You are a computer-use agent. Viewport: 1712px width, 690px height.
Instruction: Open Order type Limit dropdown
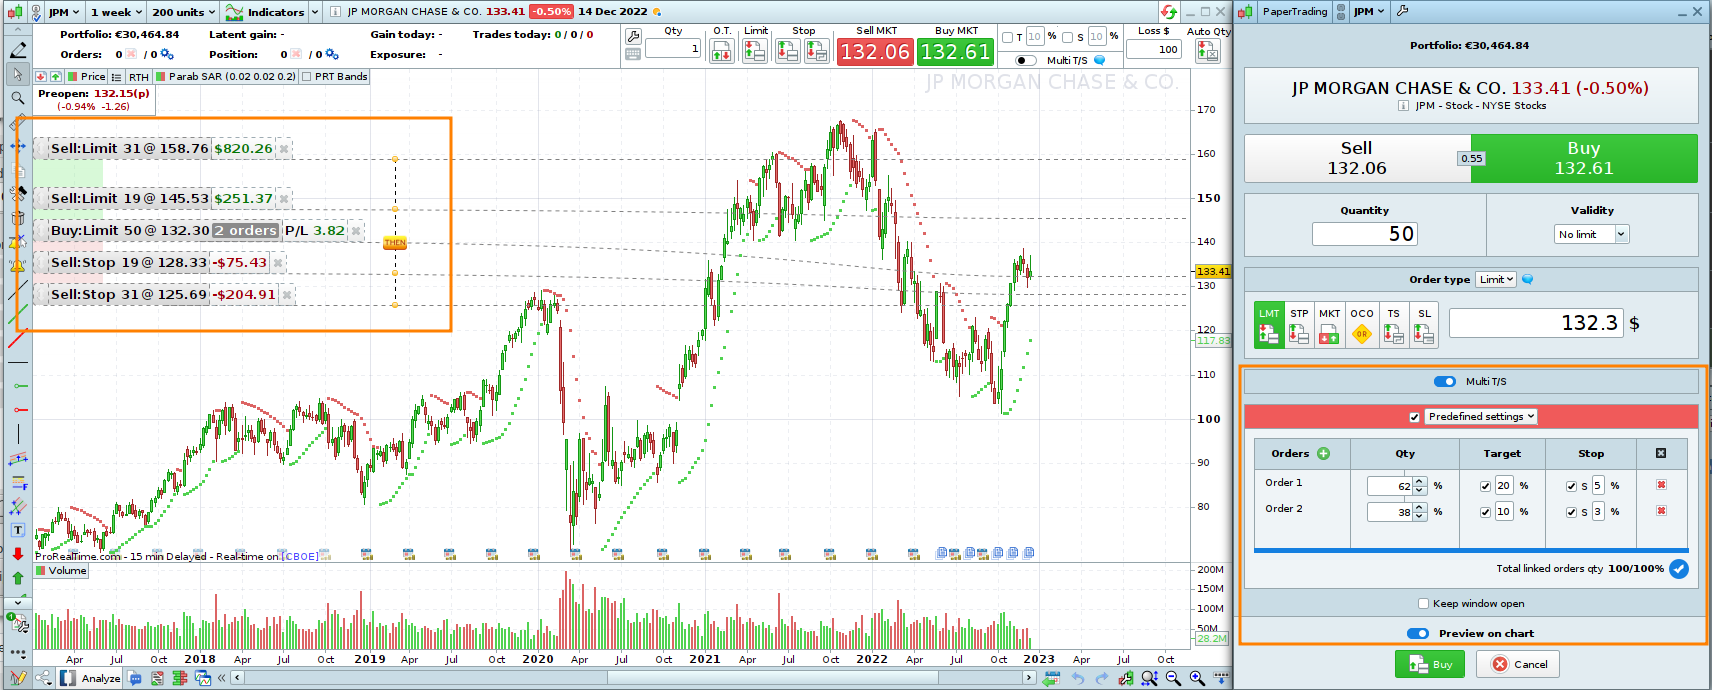click(x=1497, y=279)
